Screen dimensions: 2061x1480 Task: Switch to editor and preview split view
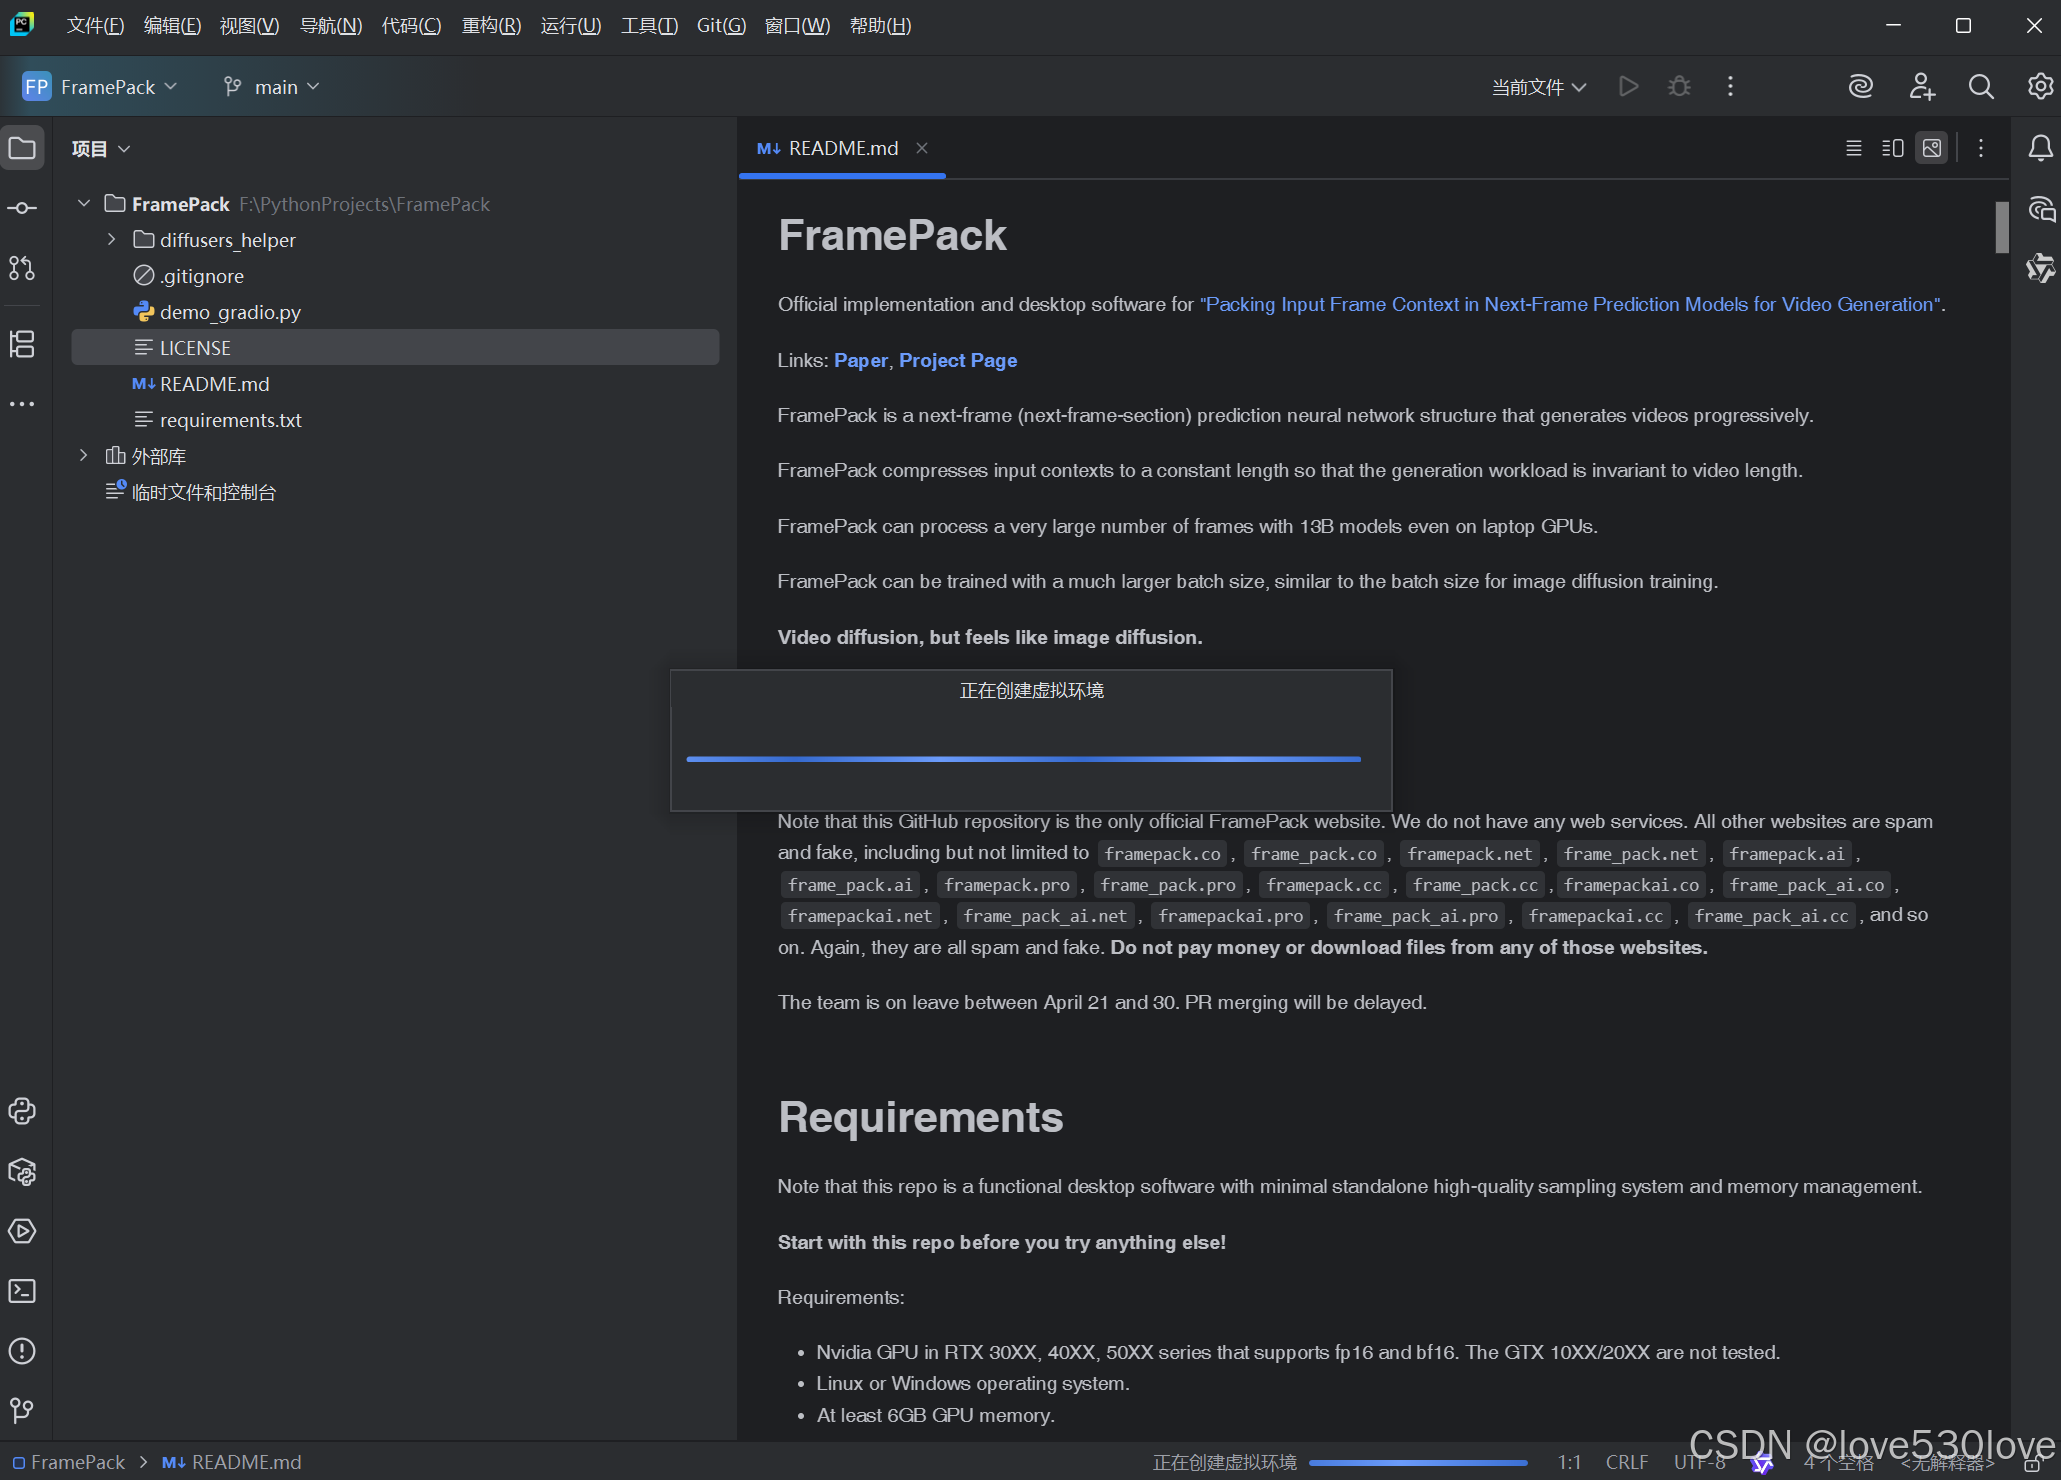pyautogui.click(x=1892, y=148)
